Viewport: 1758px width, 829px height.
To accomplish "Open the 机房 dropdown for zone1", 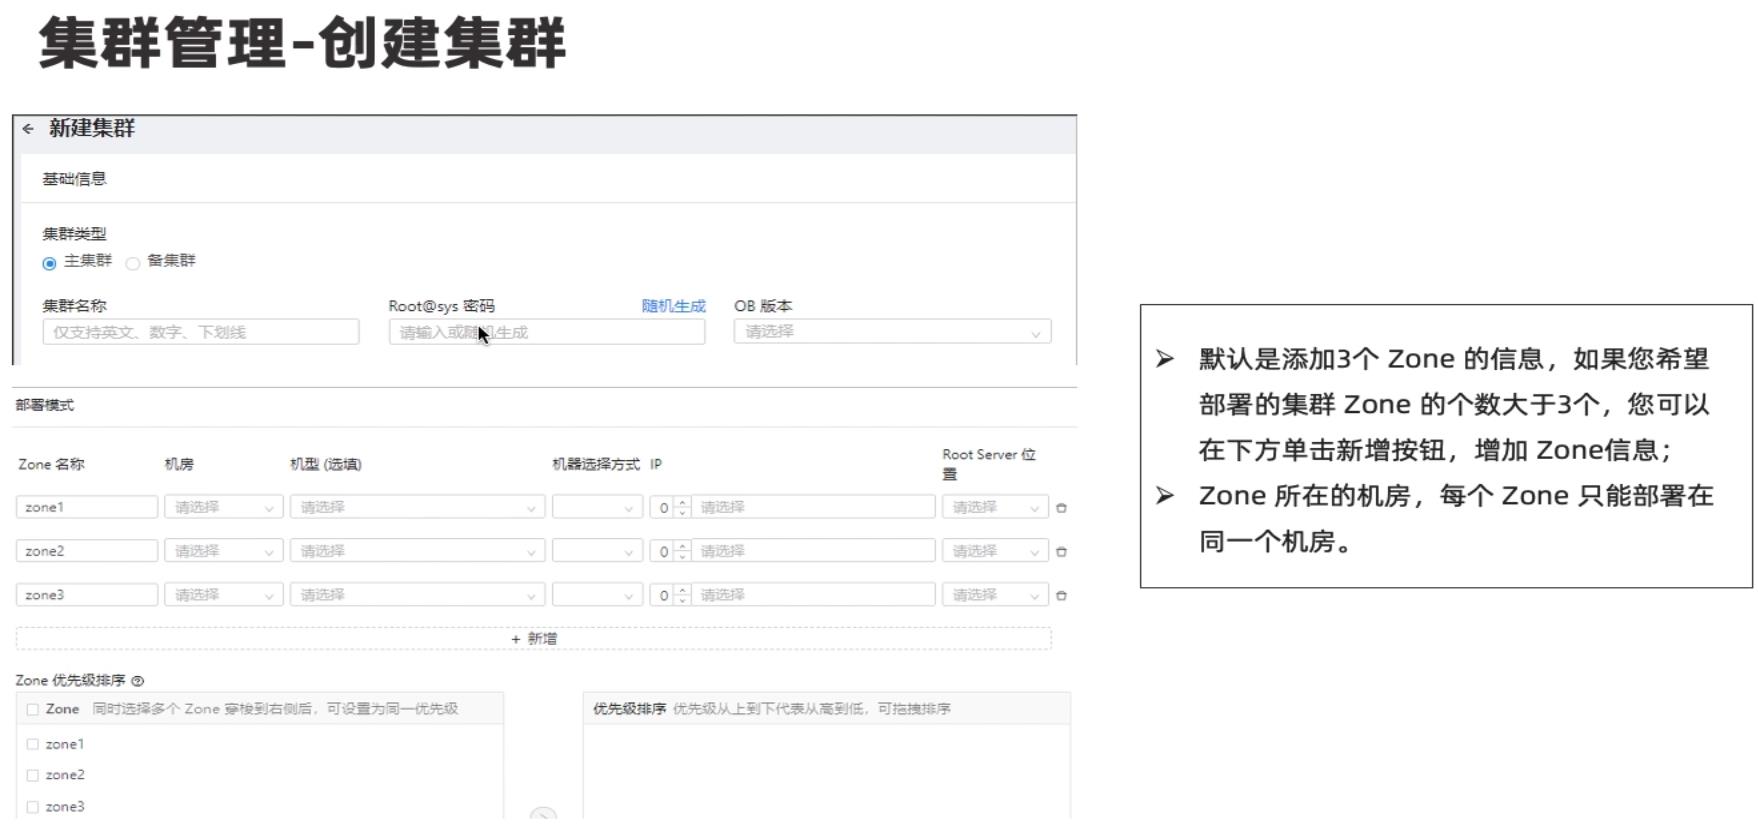I will [x=223, y=508].
